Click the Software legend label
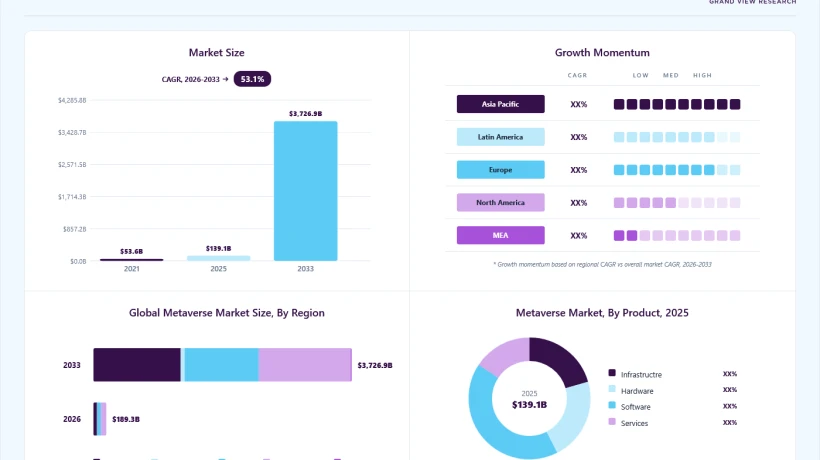 635,407
